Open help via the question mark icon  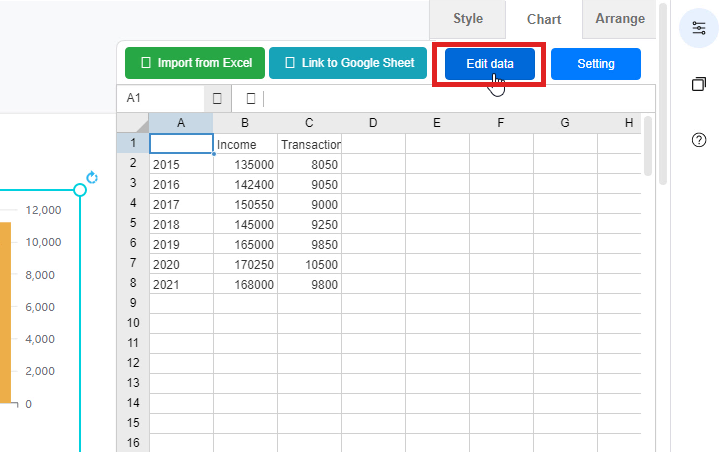pyautogui.click(x=699, y=140)
